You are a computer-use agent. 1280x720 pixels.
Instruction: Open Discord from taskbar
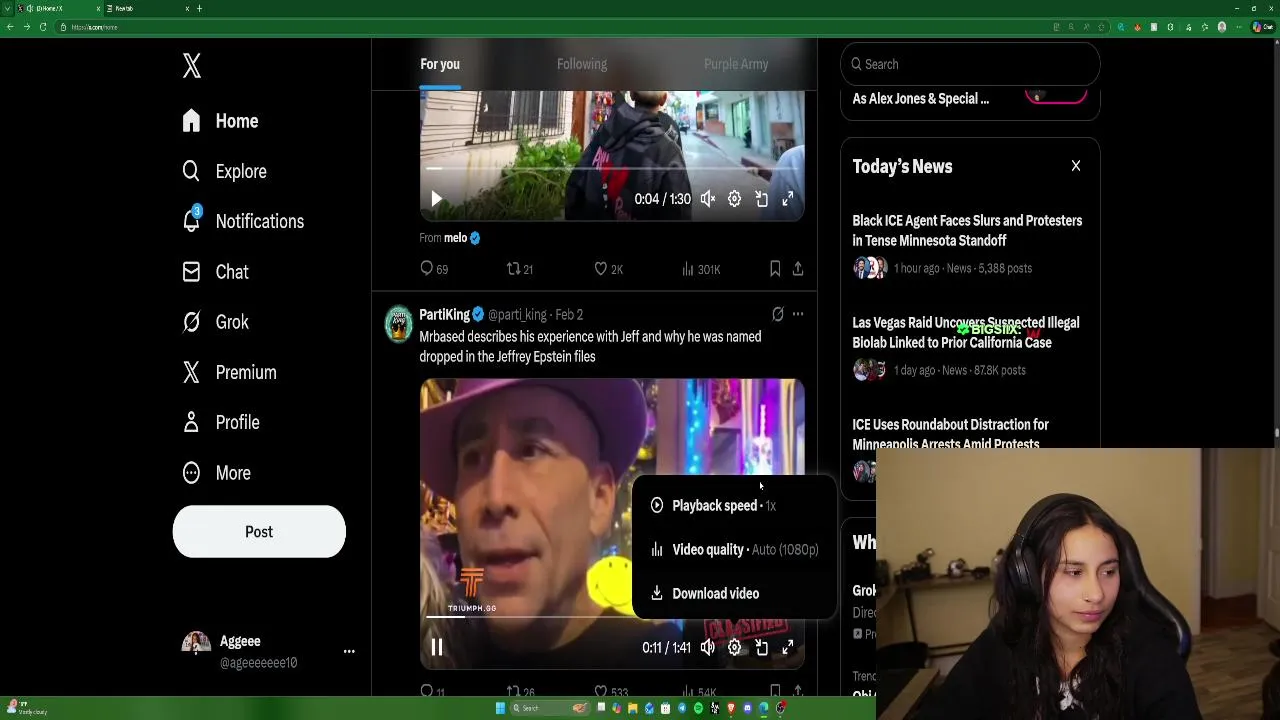(x=747, y=708)
